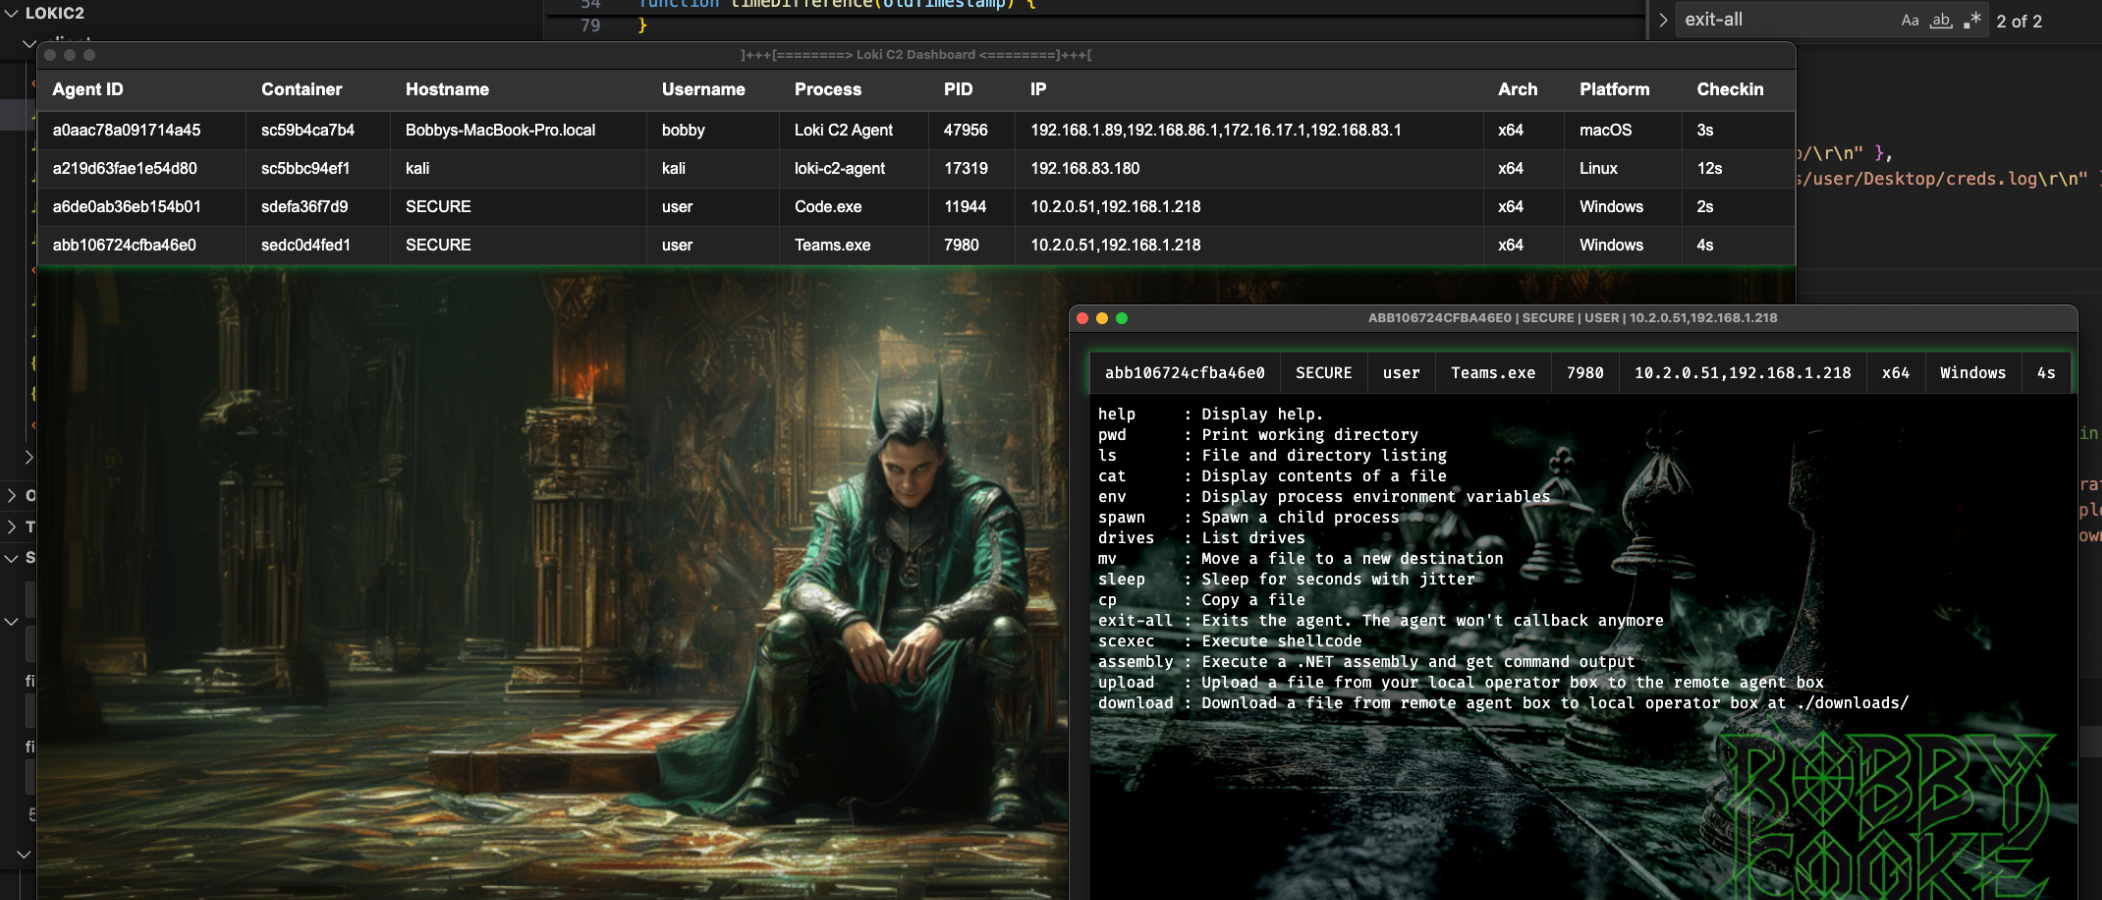Click the Linux platform cell
This screenshot has width=2102, height=900.
coord(1598,168)
